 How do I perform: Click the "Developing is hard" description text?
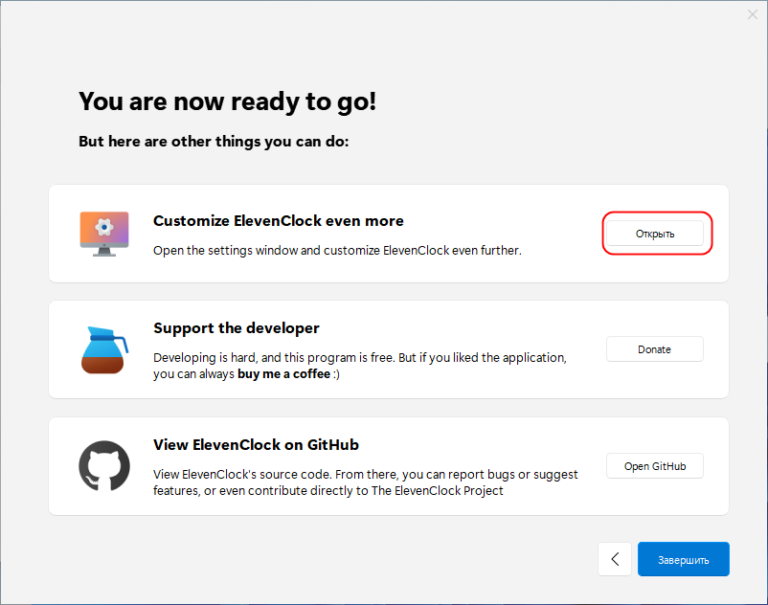tap(359, 357)
